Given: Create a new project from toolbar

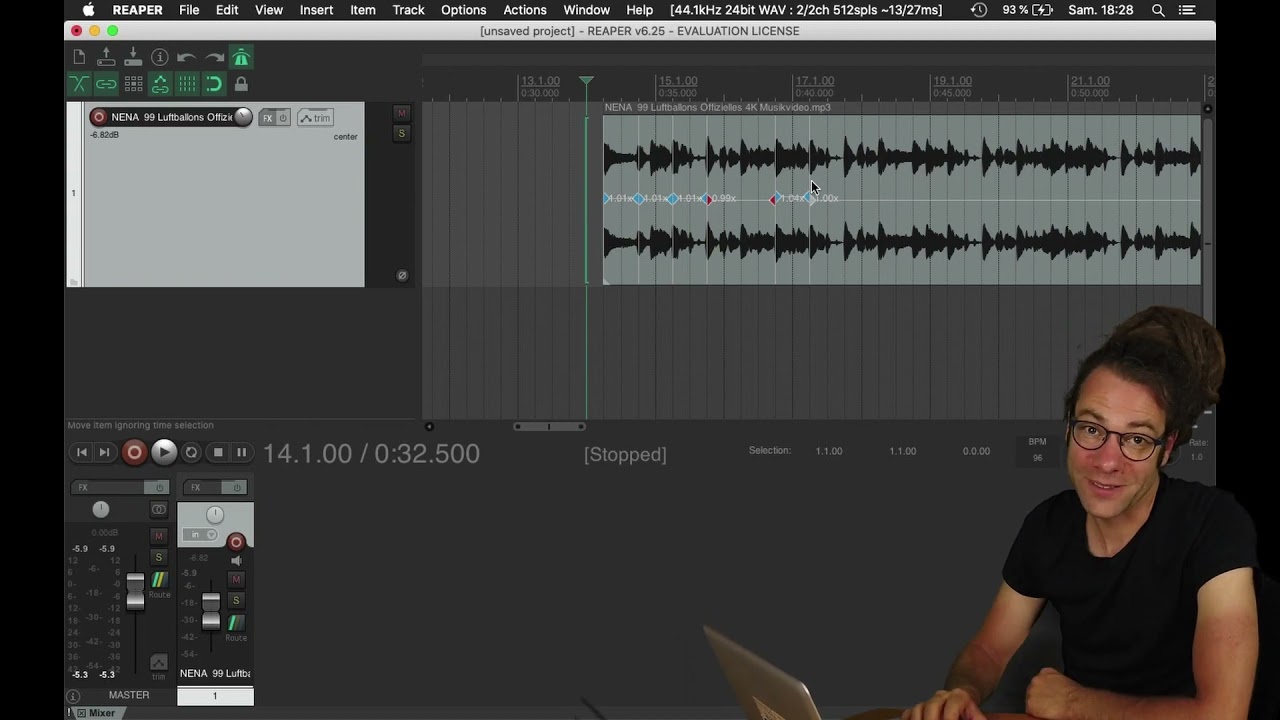Looking at the screenshot, I should (x=79, y=58).
